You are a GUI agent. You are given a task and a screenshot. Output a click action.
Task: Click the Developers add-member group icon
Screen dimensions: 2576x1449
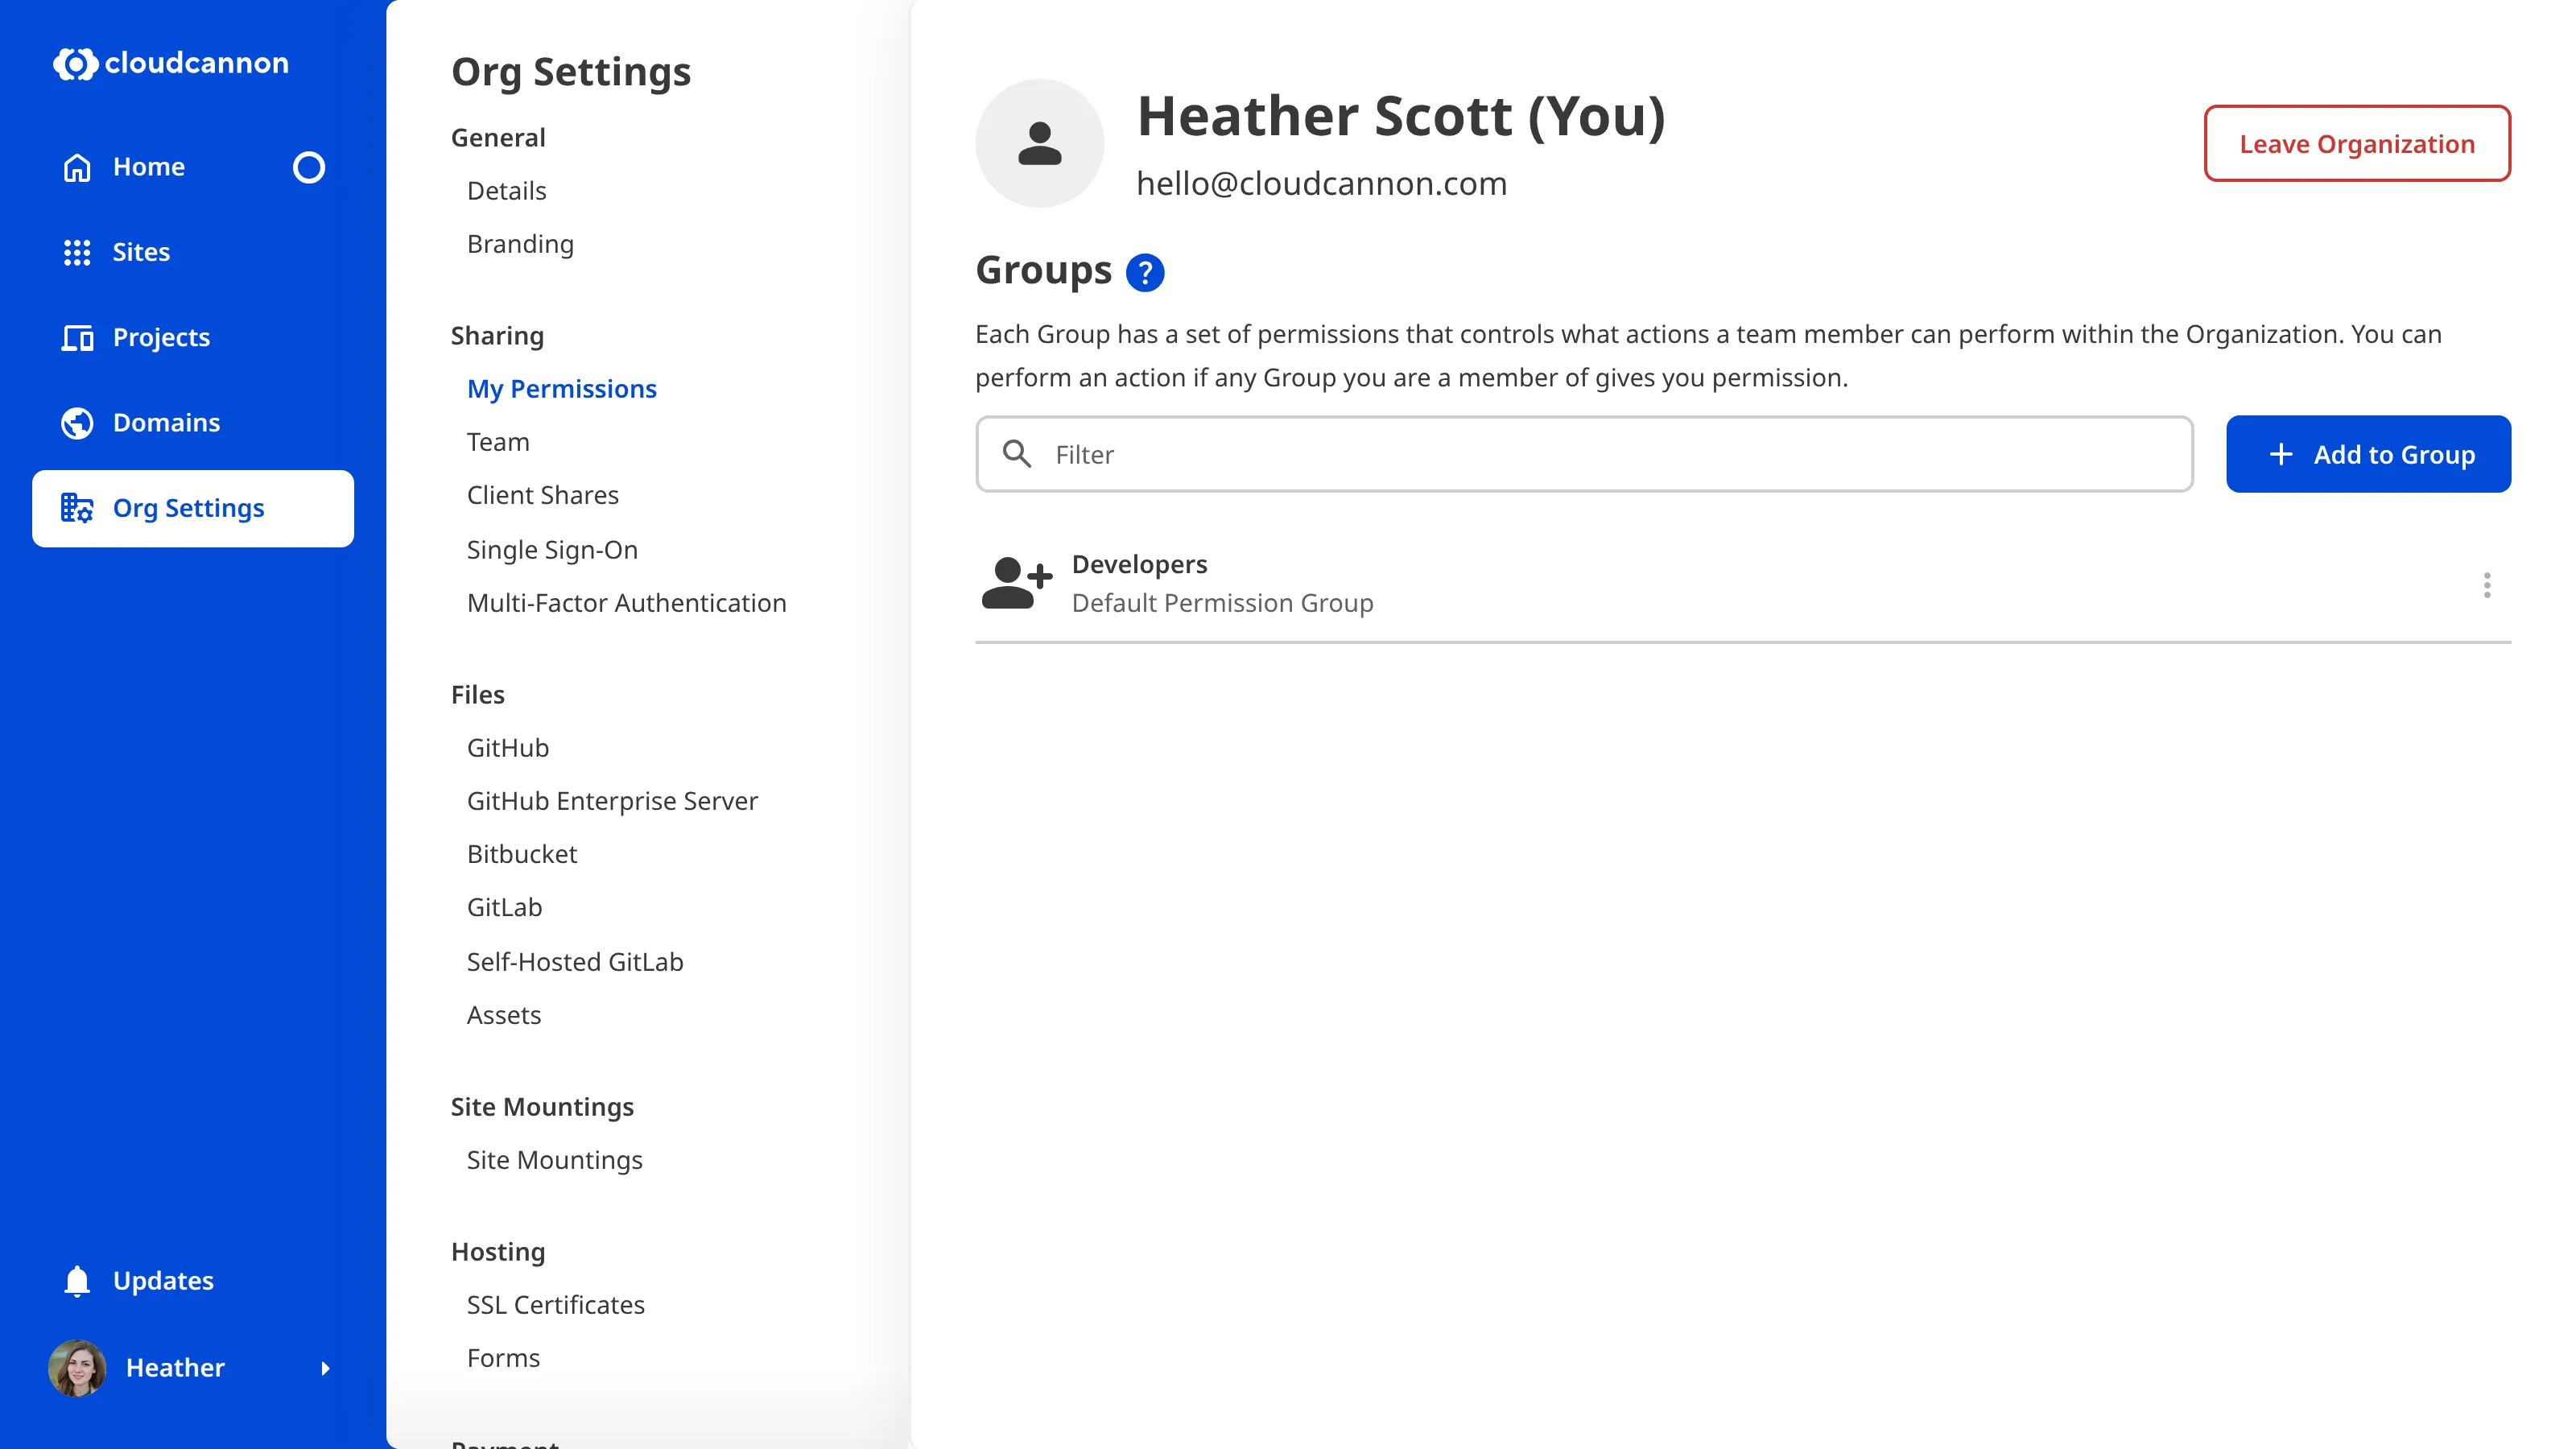pyautogui.click(x=1017, y=583)
